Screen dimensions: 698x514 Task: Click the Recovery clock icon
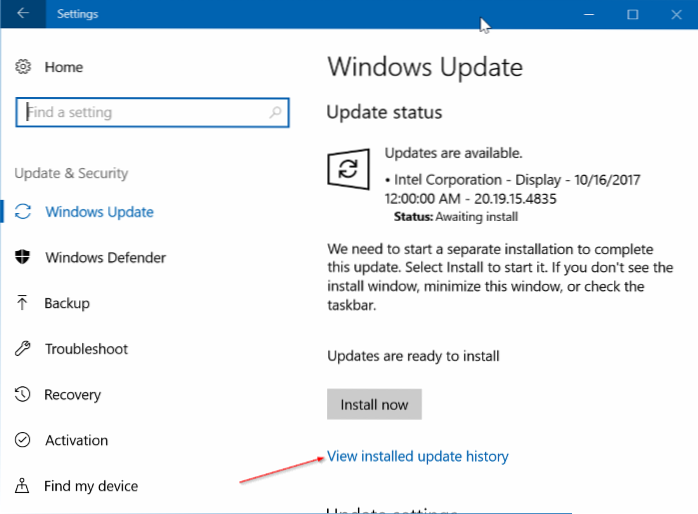coord(23,395)
